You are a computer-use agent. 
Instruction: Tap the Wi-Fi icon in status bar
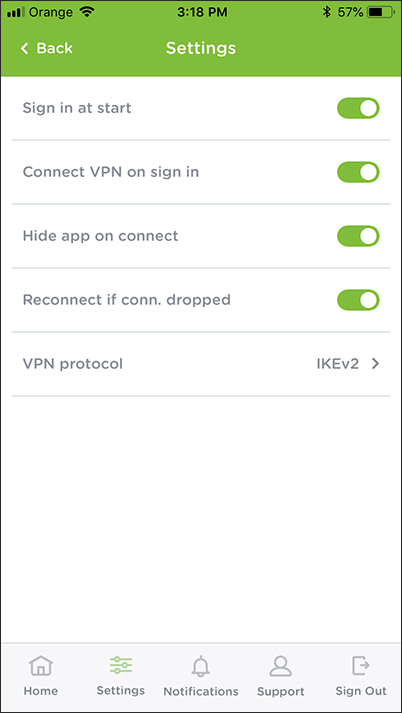coord(87,12)
